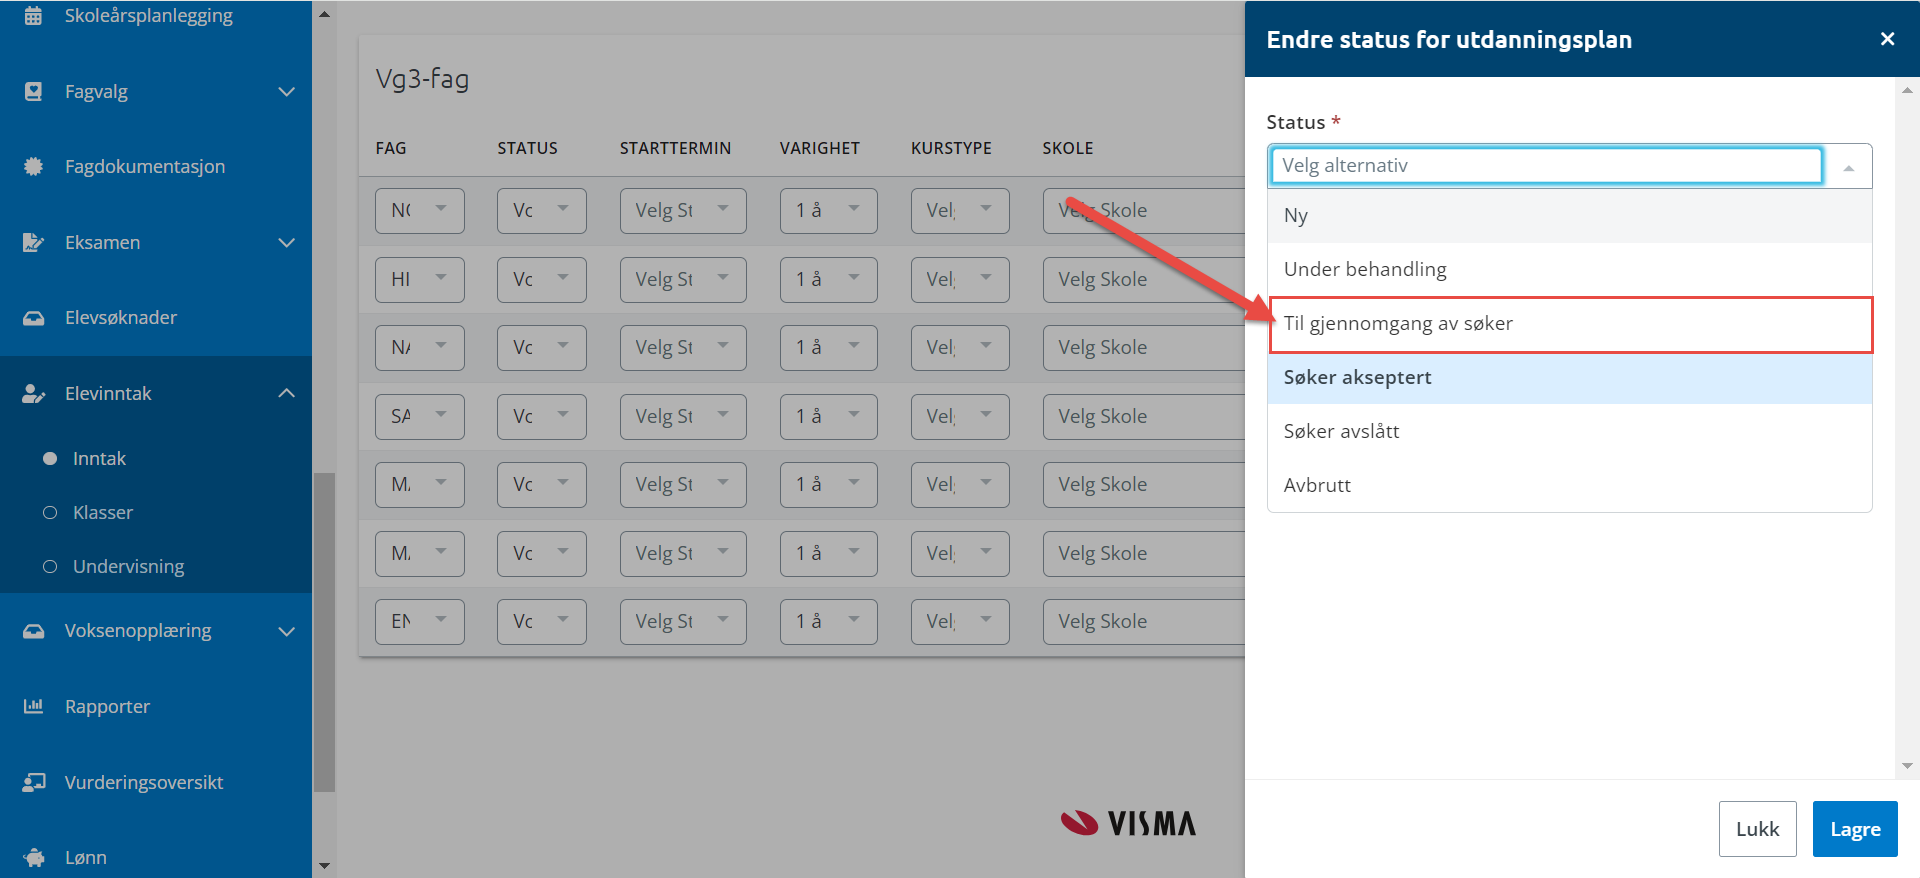Click the Fagdokumentasjon badge icon
Viewport: 1920px width, 878px height.
(33, 166)
